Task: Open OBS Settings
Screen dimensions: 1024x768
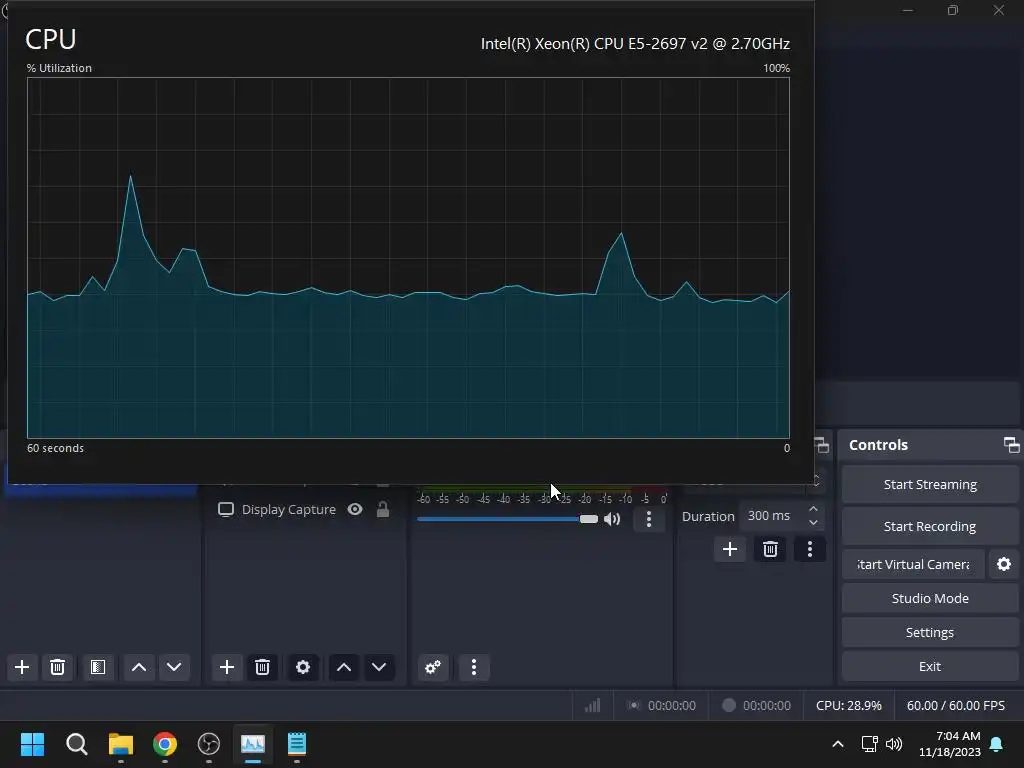Action: [x=930, y=632]
